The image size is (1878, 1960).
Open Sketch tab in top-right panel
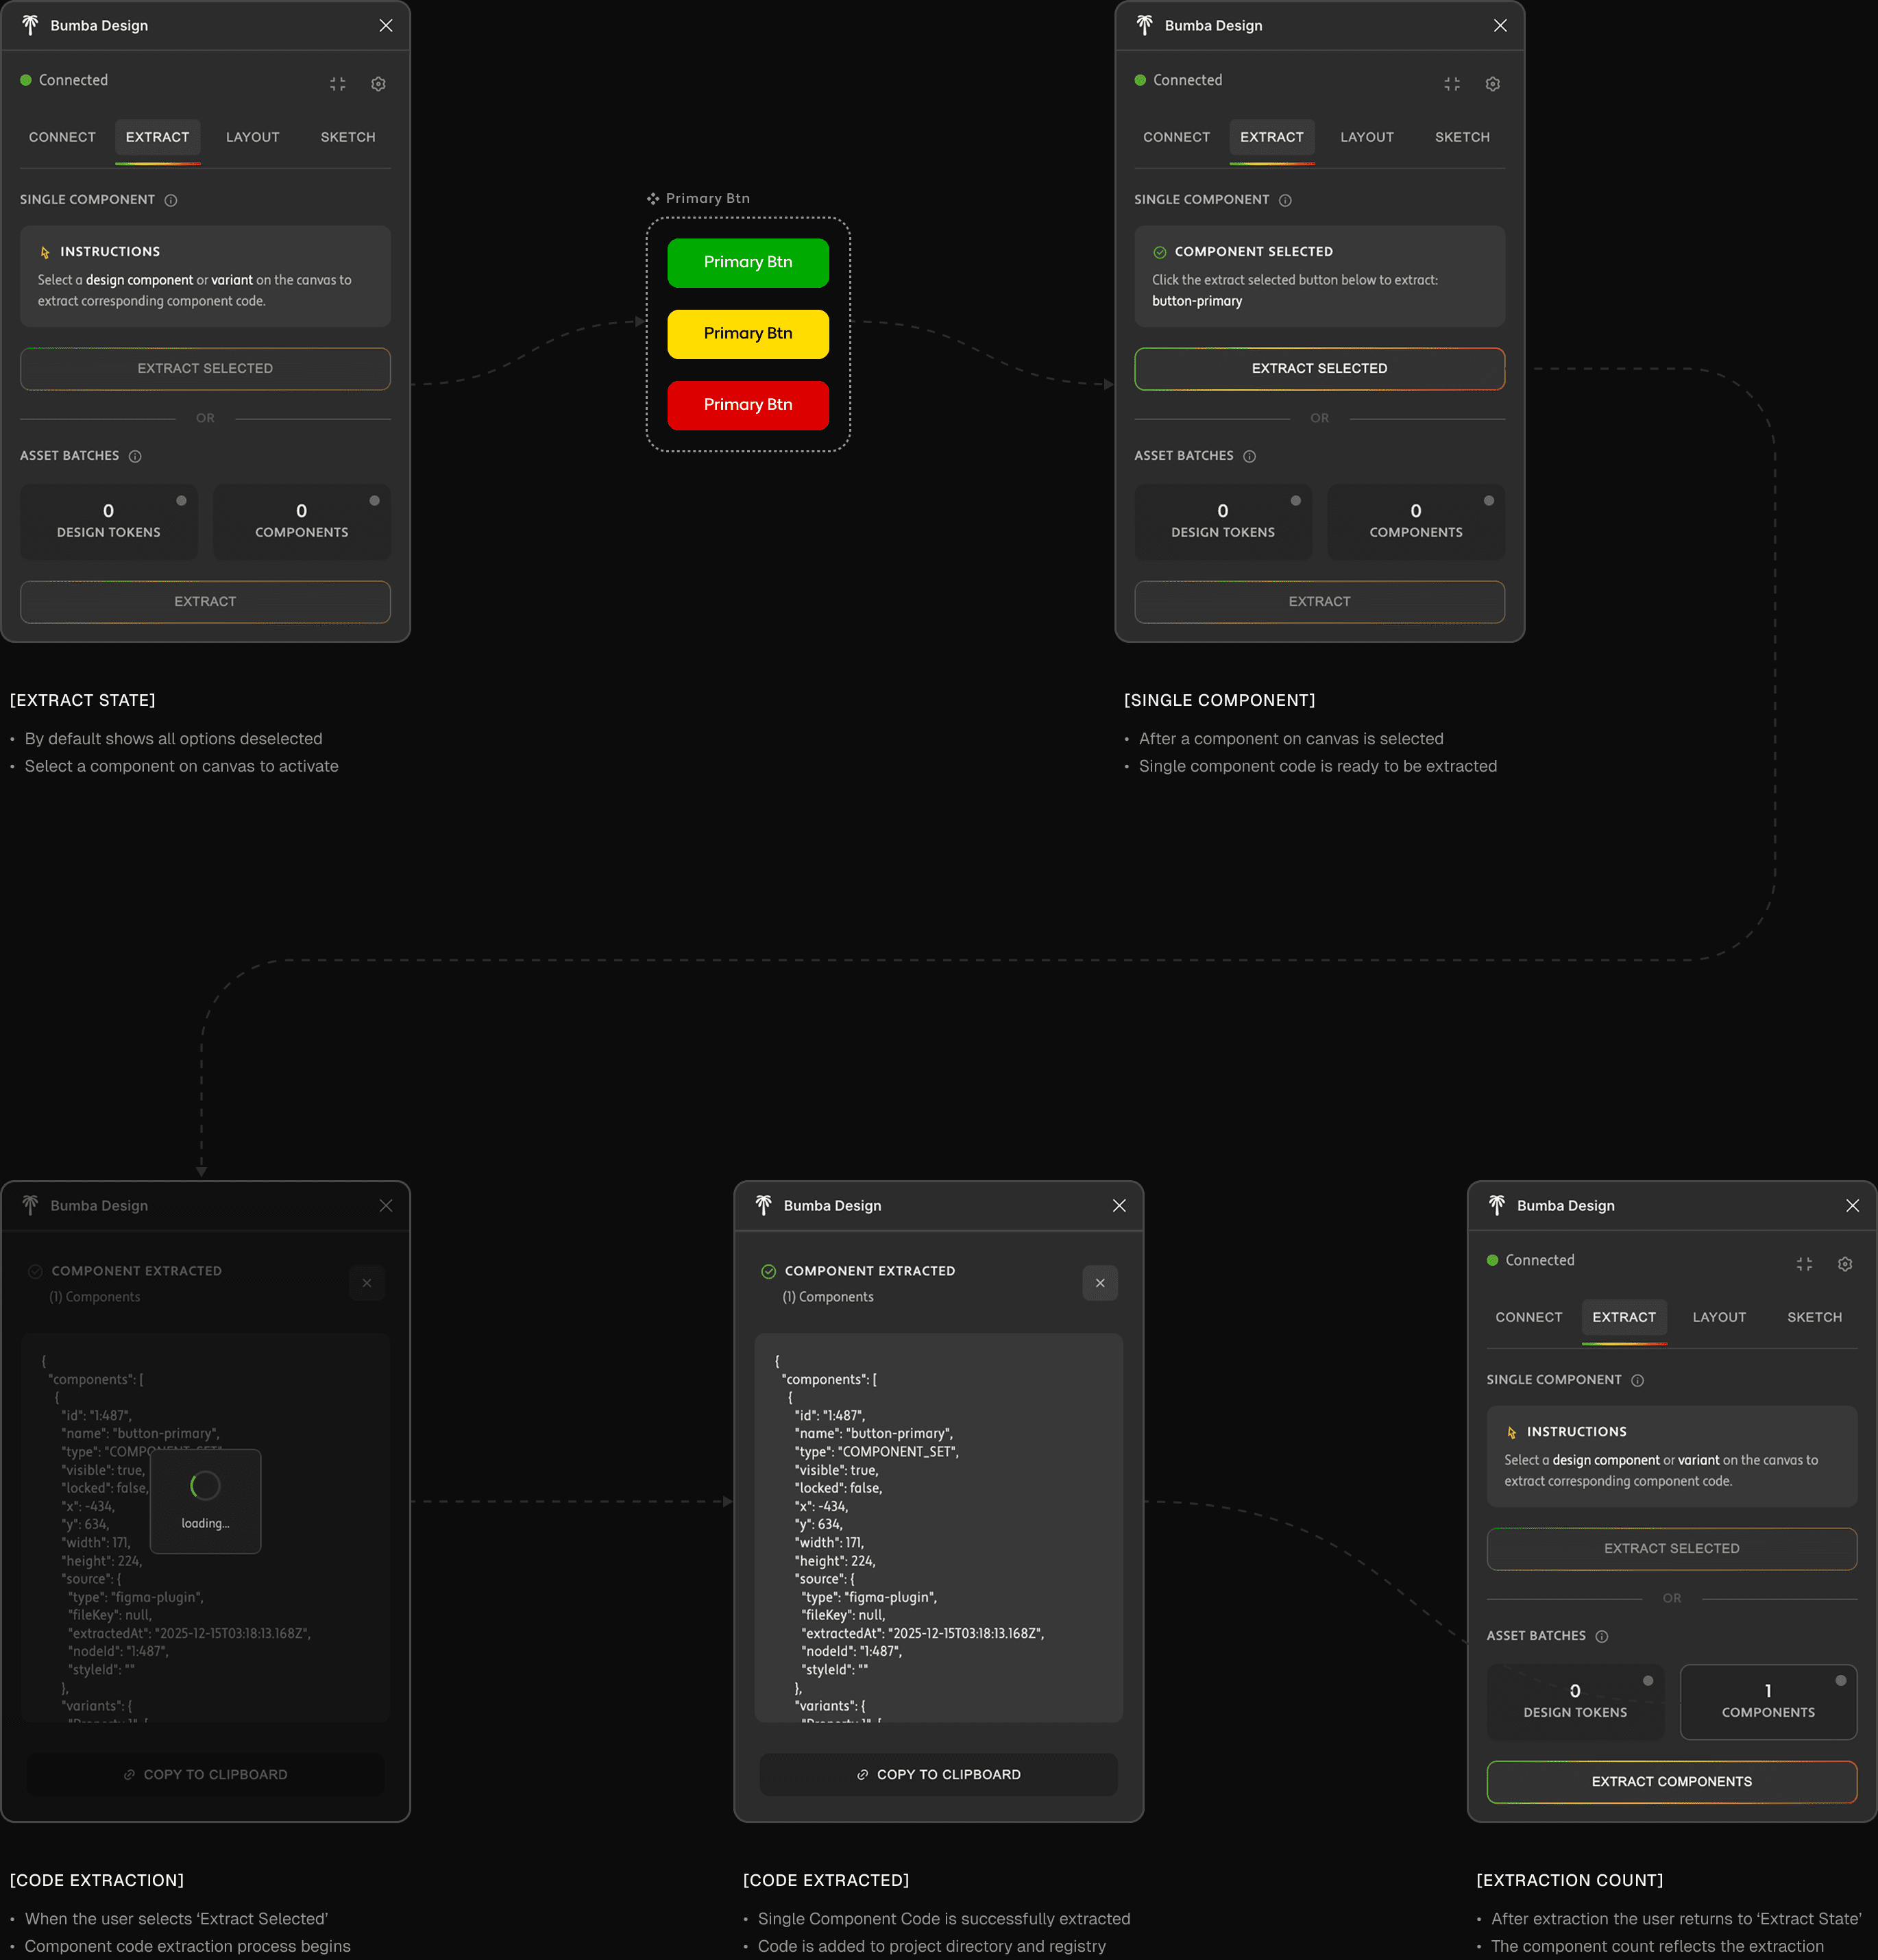1461,137
